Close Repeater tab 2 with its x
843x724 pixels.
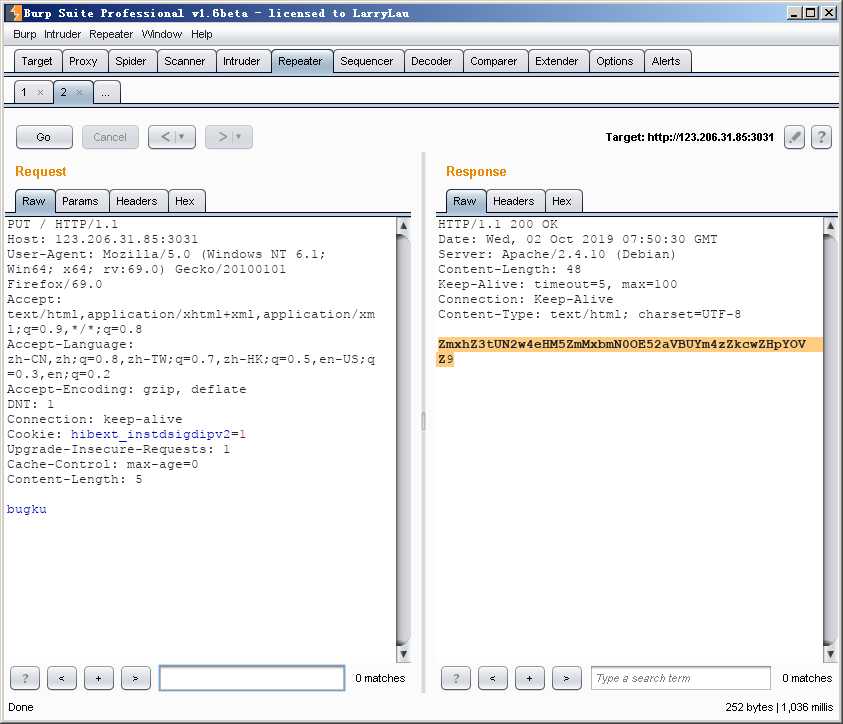pyautogui.click(x=80, y=92)
